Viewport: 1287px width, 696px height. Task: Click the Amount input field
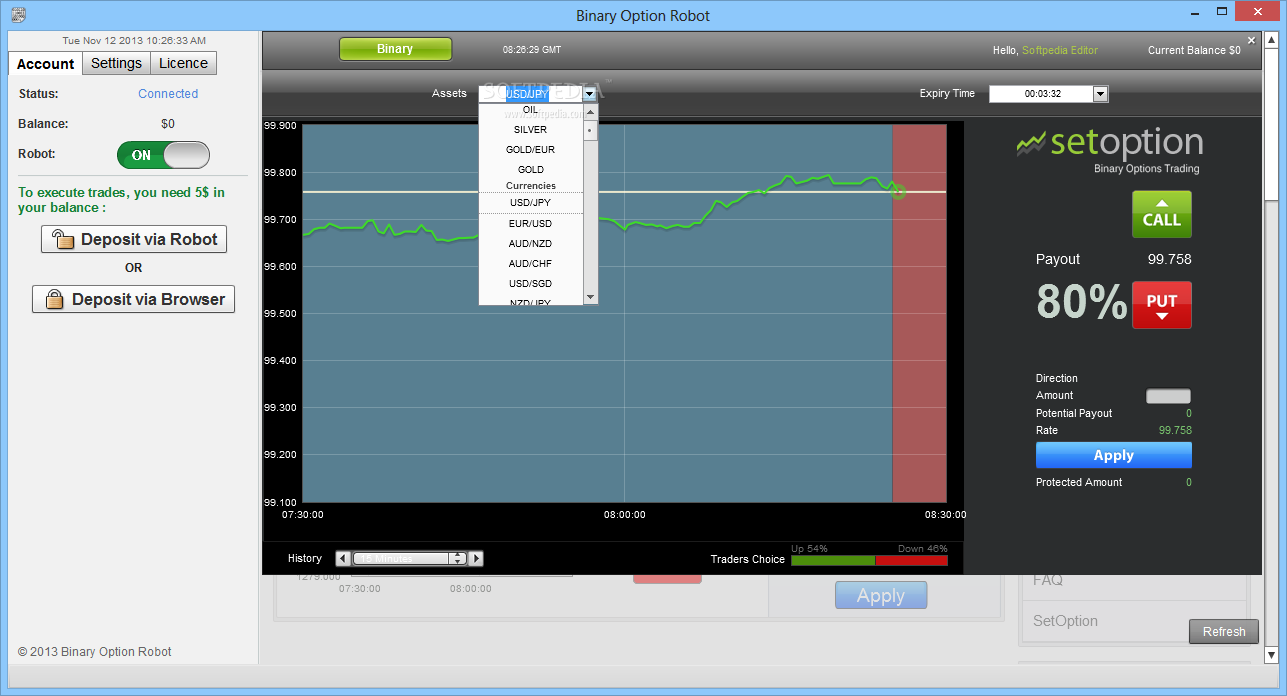pos(1168,396)
